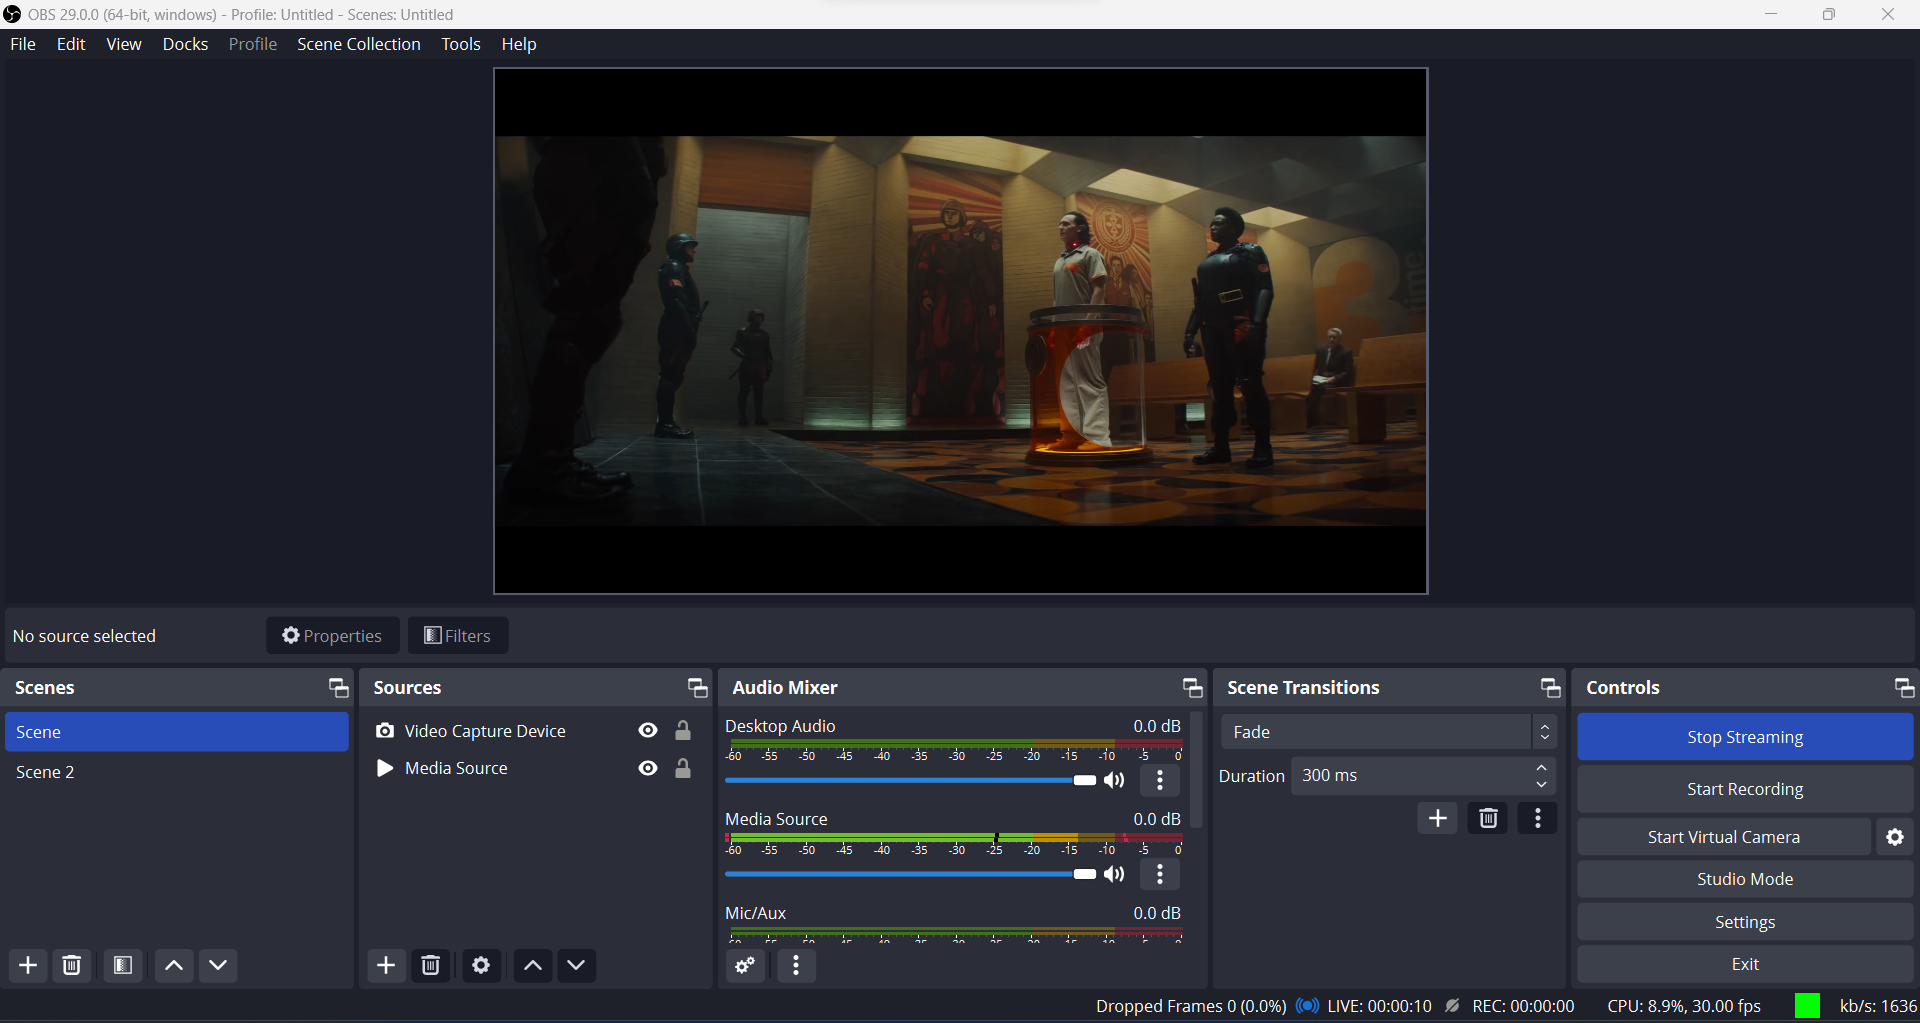
Task: Toggle lock on Media Source
Action: pyautogui.click(x=683, y=768)
